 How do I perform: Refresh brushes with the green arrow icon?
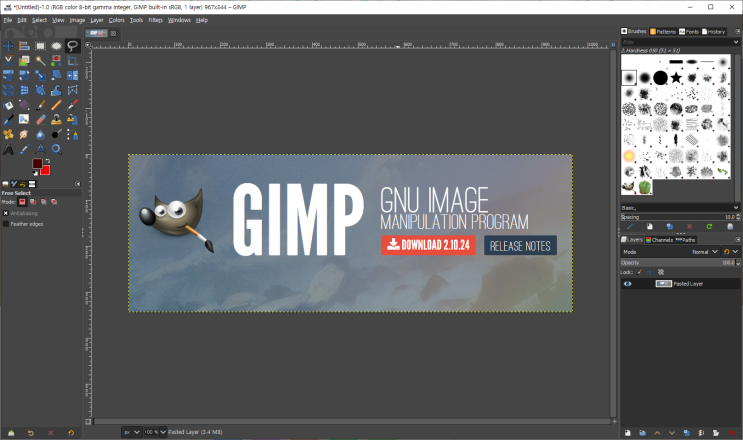tap(709, 227)
